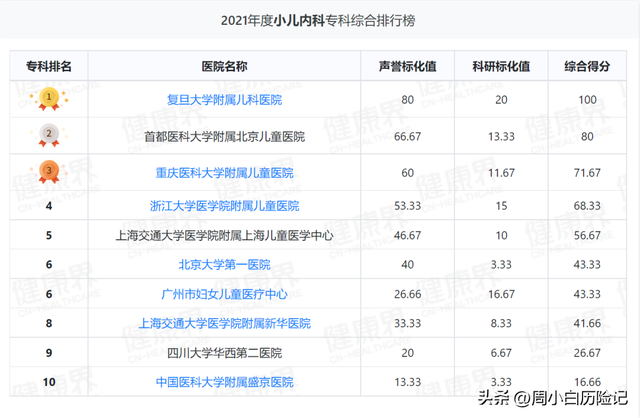The height and width of the screenshot is (418, 640).
Task: Click the 综合得分 column header
Action: click(587, 66)
